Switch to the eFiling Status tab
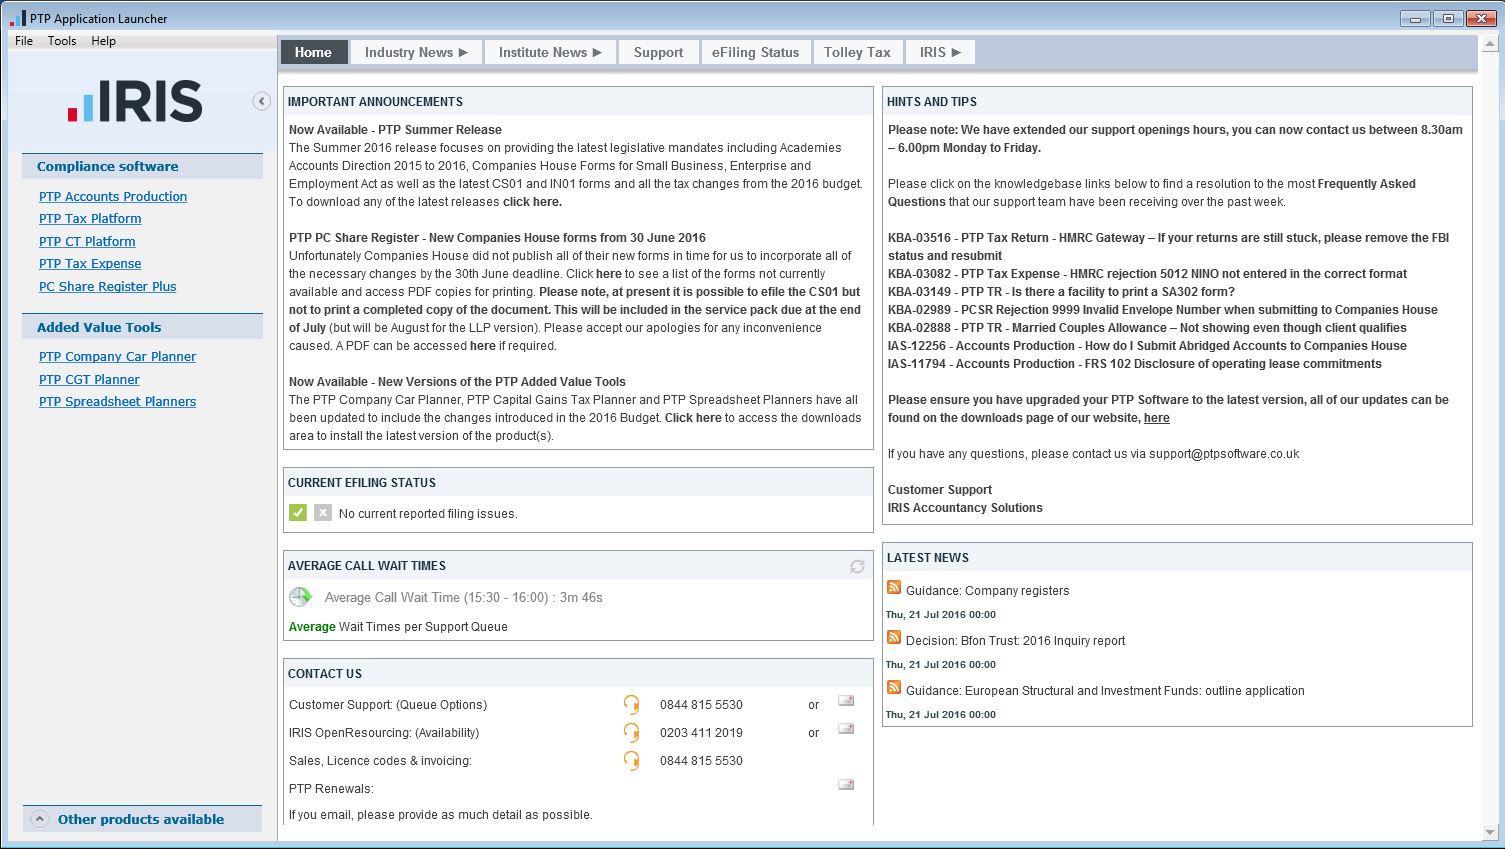The image size is (1505, 849). (755, 52)
